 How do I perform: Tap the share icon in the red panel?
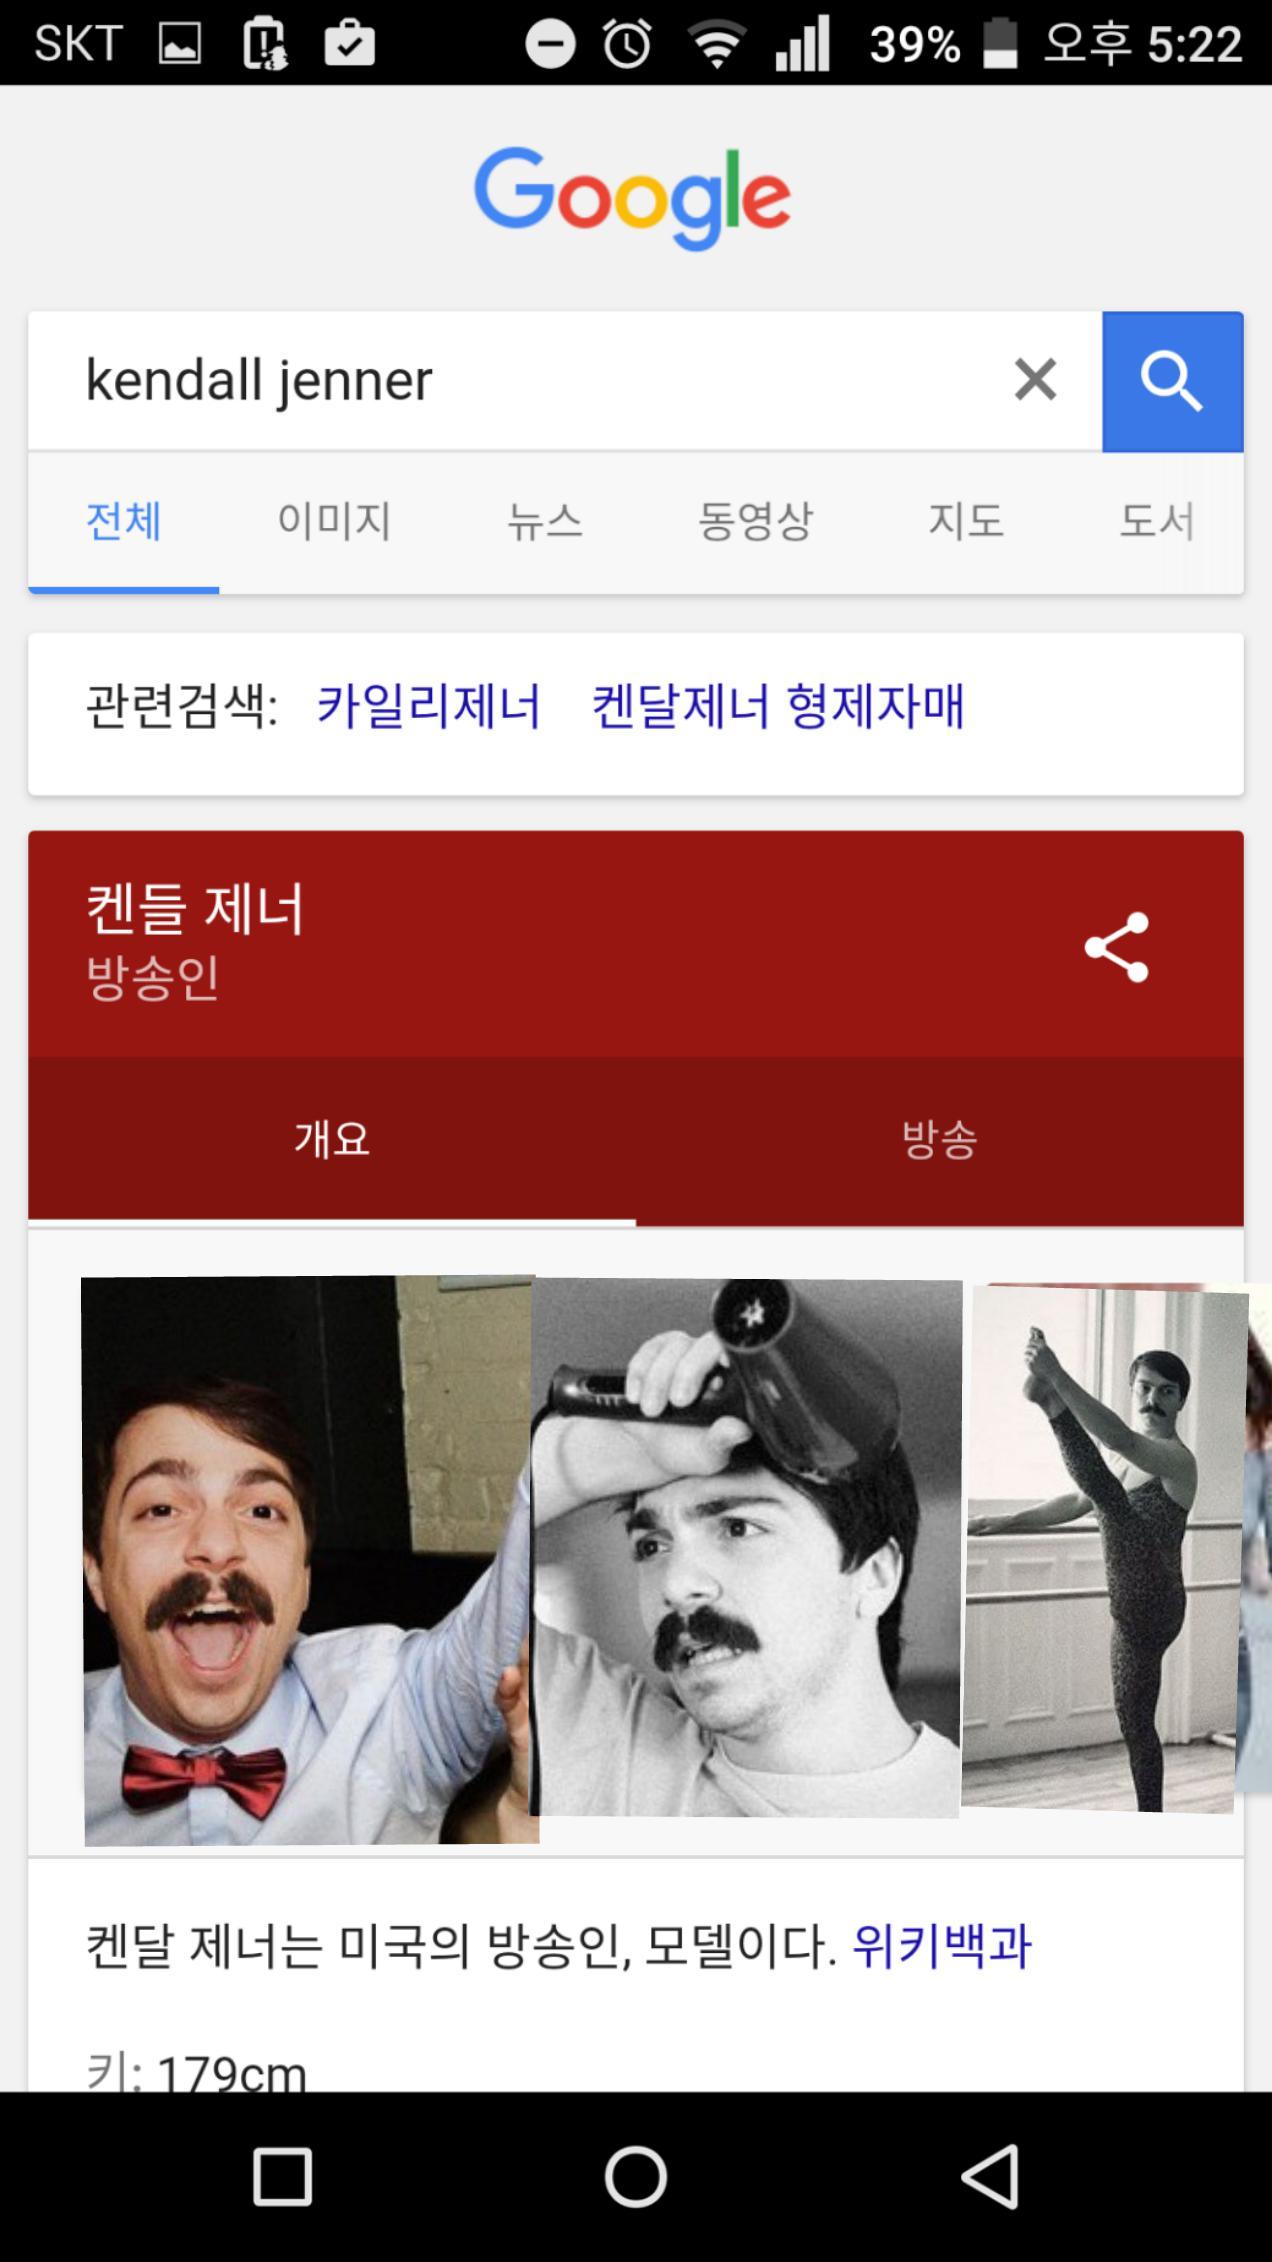(1116, 946)
